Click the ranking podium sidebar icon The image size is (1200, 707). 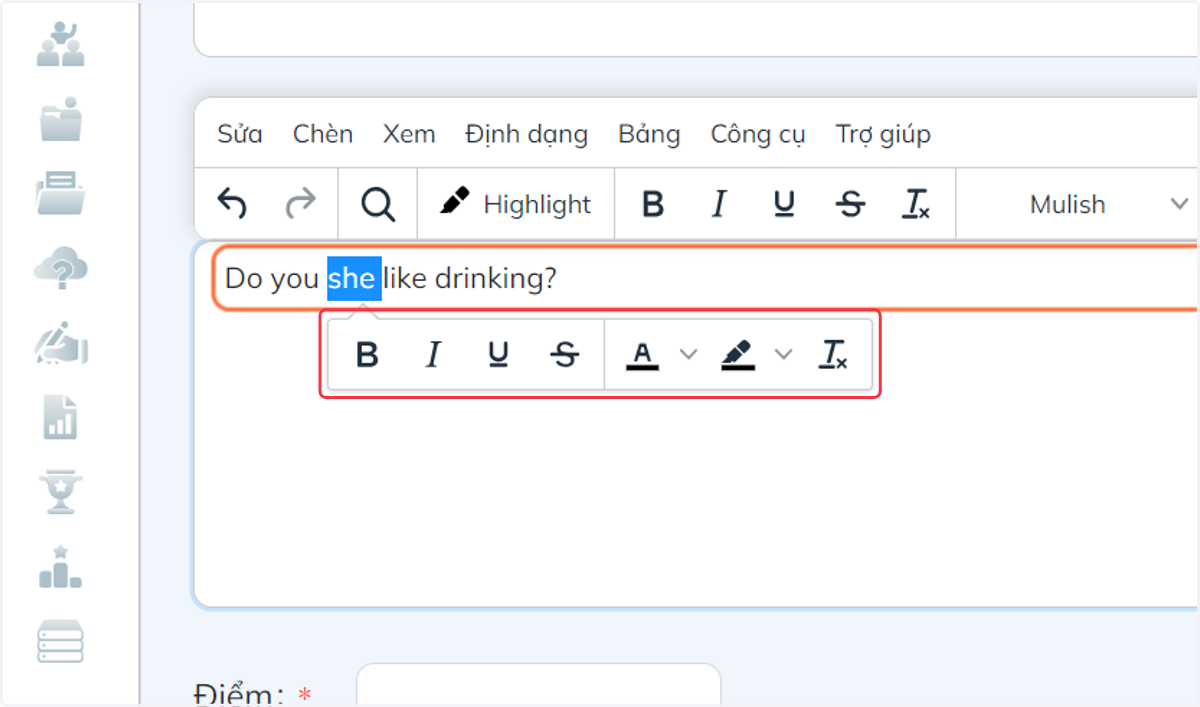(60, 566)
